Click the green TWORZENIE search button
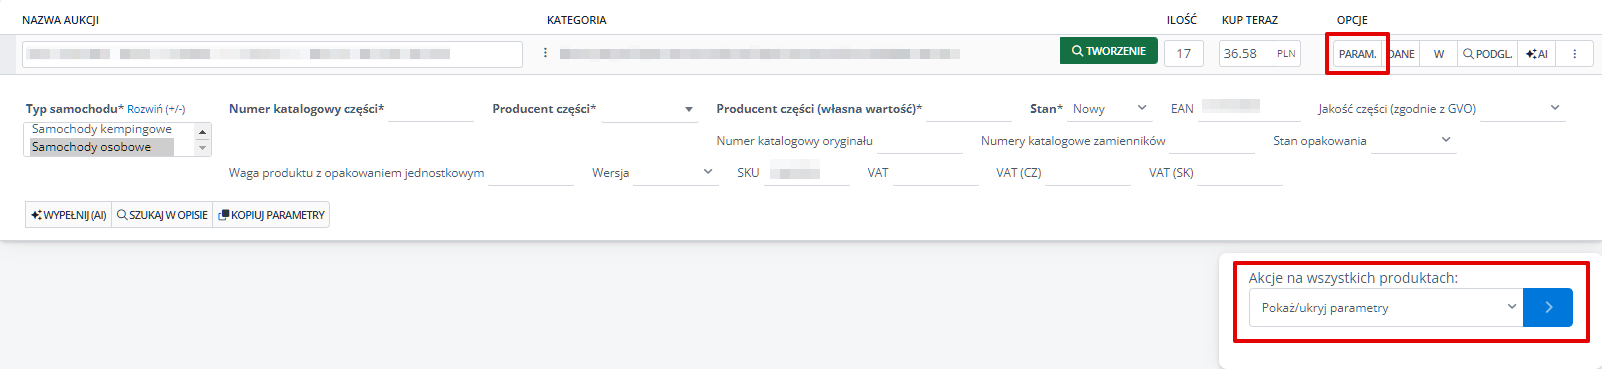Viewport: 1602px width, 369px height. click(1109, 51)
